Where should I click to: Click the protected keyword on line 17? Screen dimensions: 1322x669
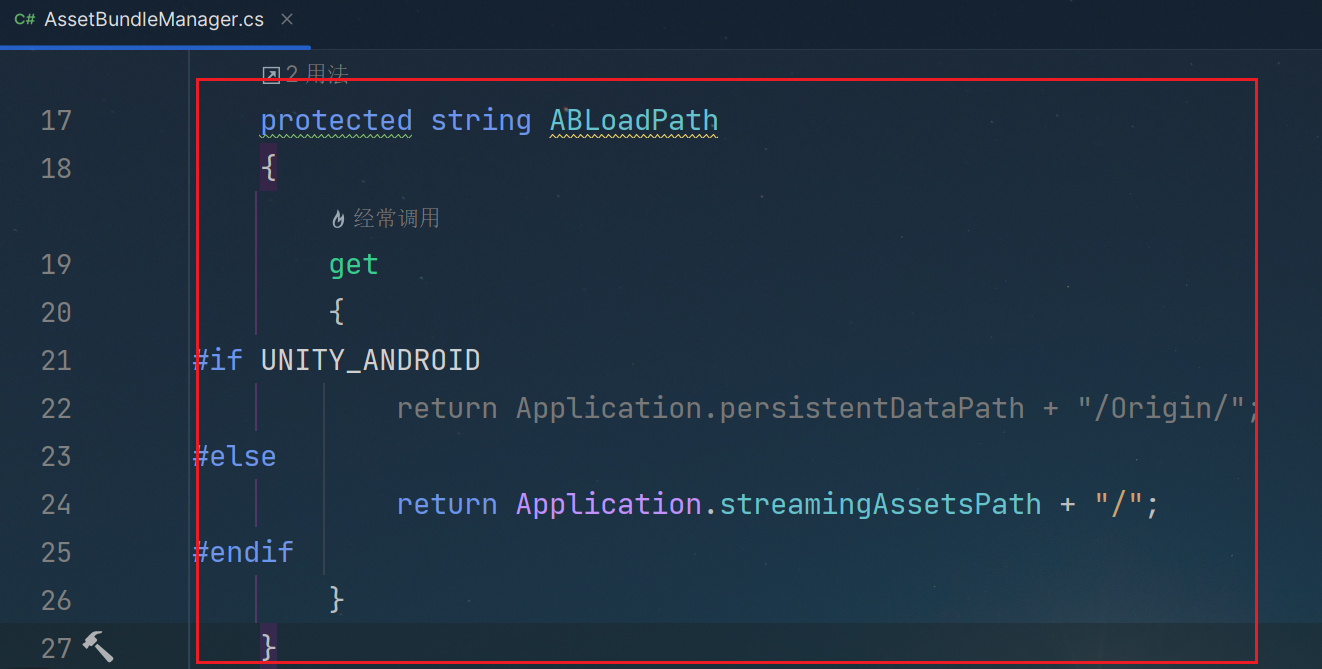[x=336, y=121]
